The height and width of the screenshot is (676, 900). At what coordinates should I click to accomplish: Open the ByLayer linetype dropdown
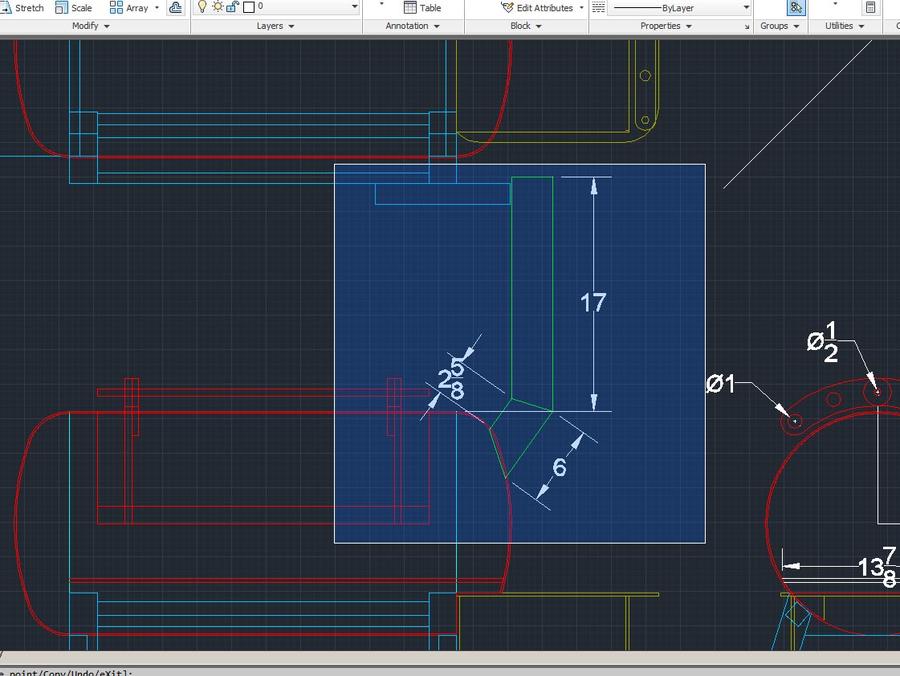click(x=746, y=7)
